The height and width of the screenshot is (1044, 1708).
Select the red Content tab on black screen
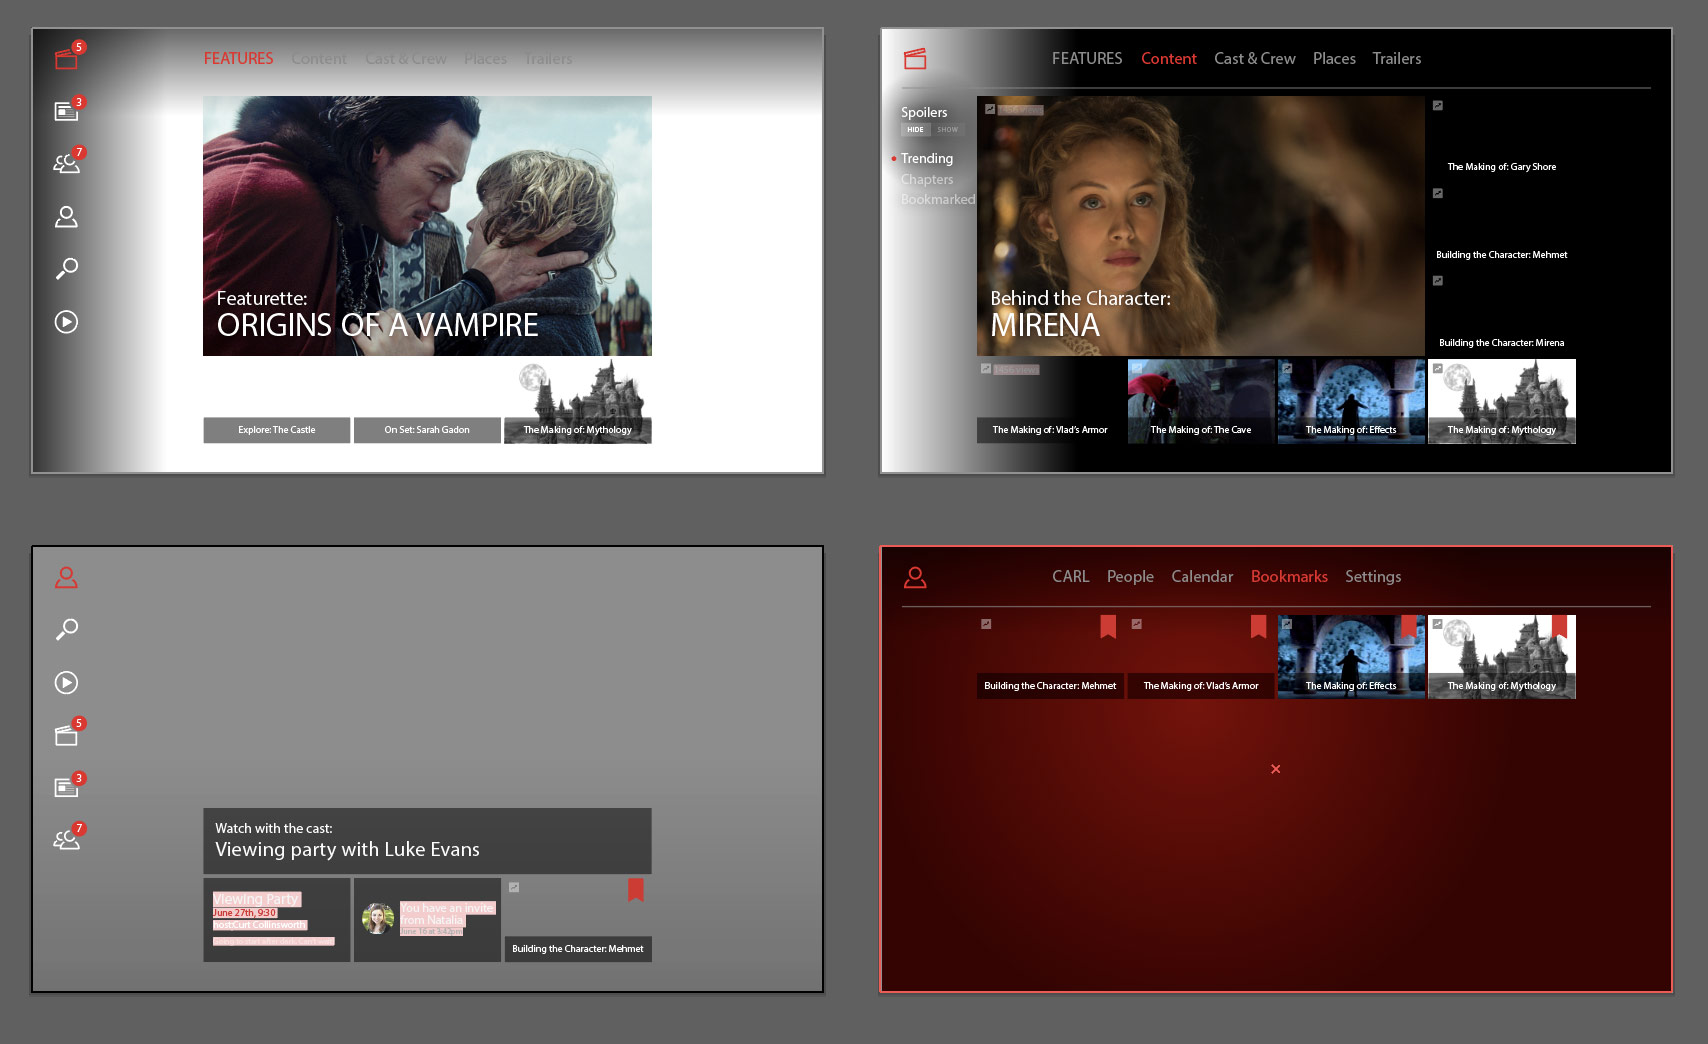pos(1169,59)
